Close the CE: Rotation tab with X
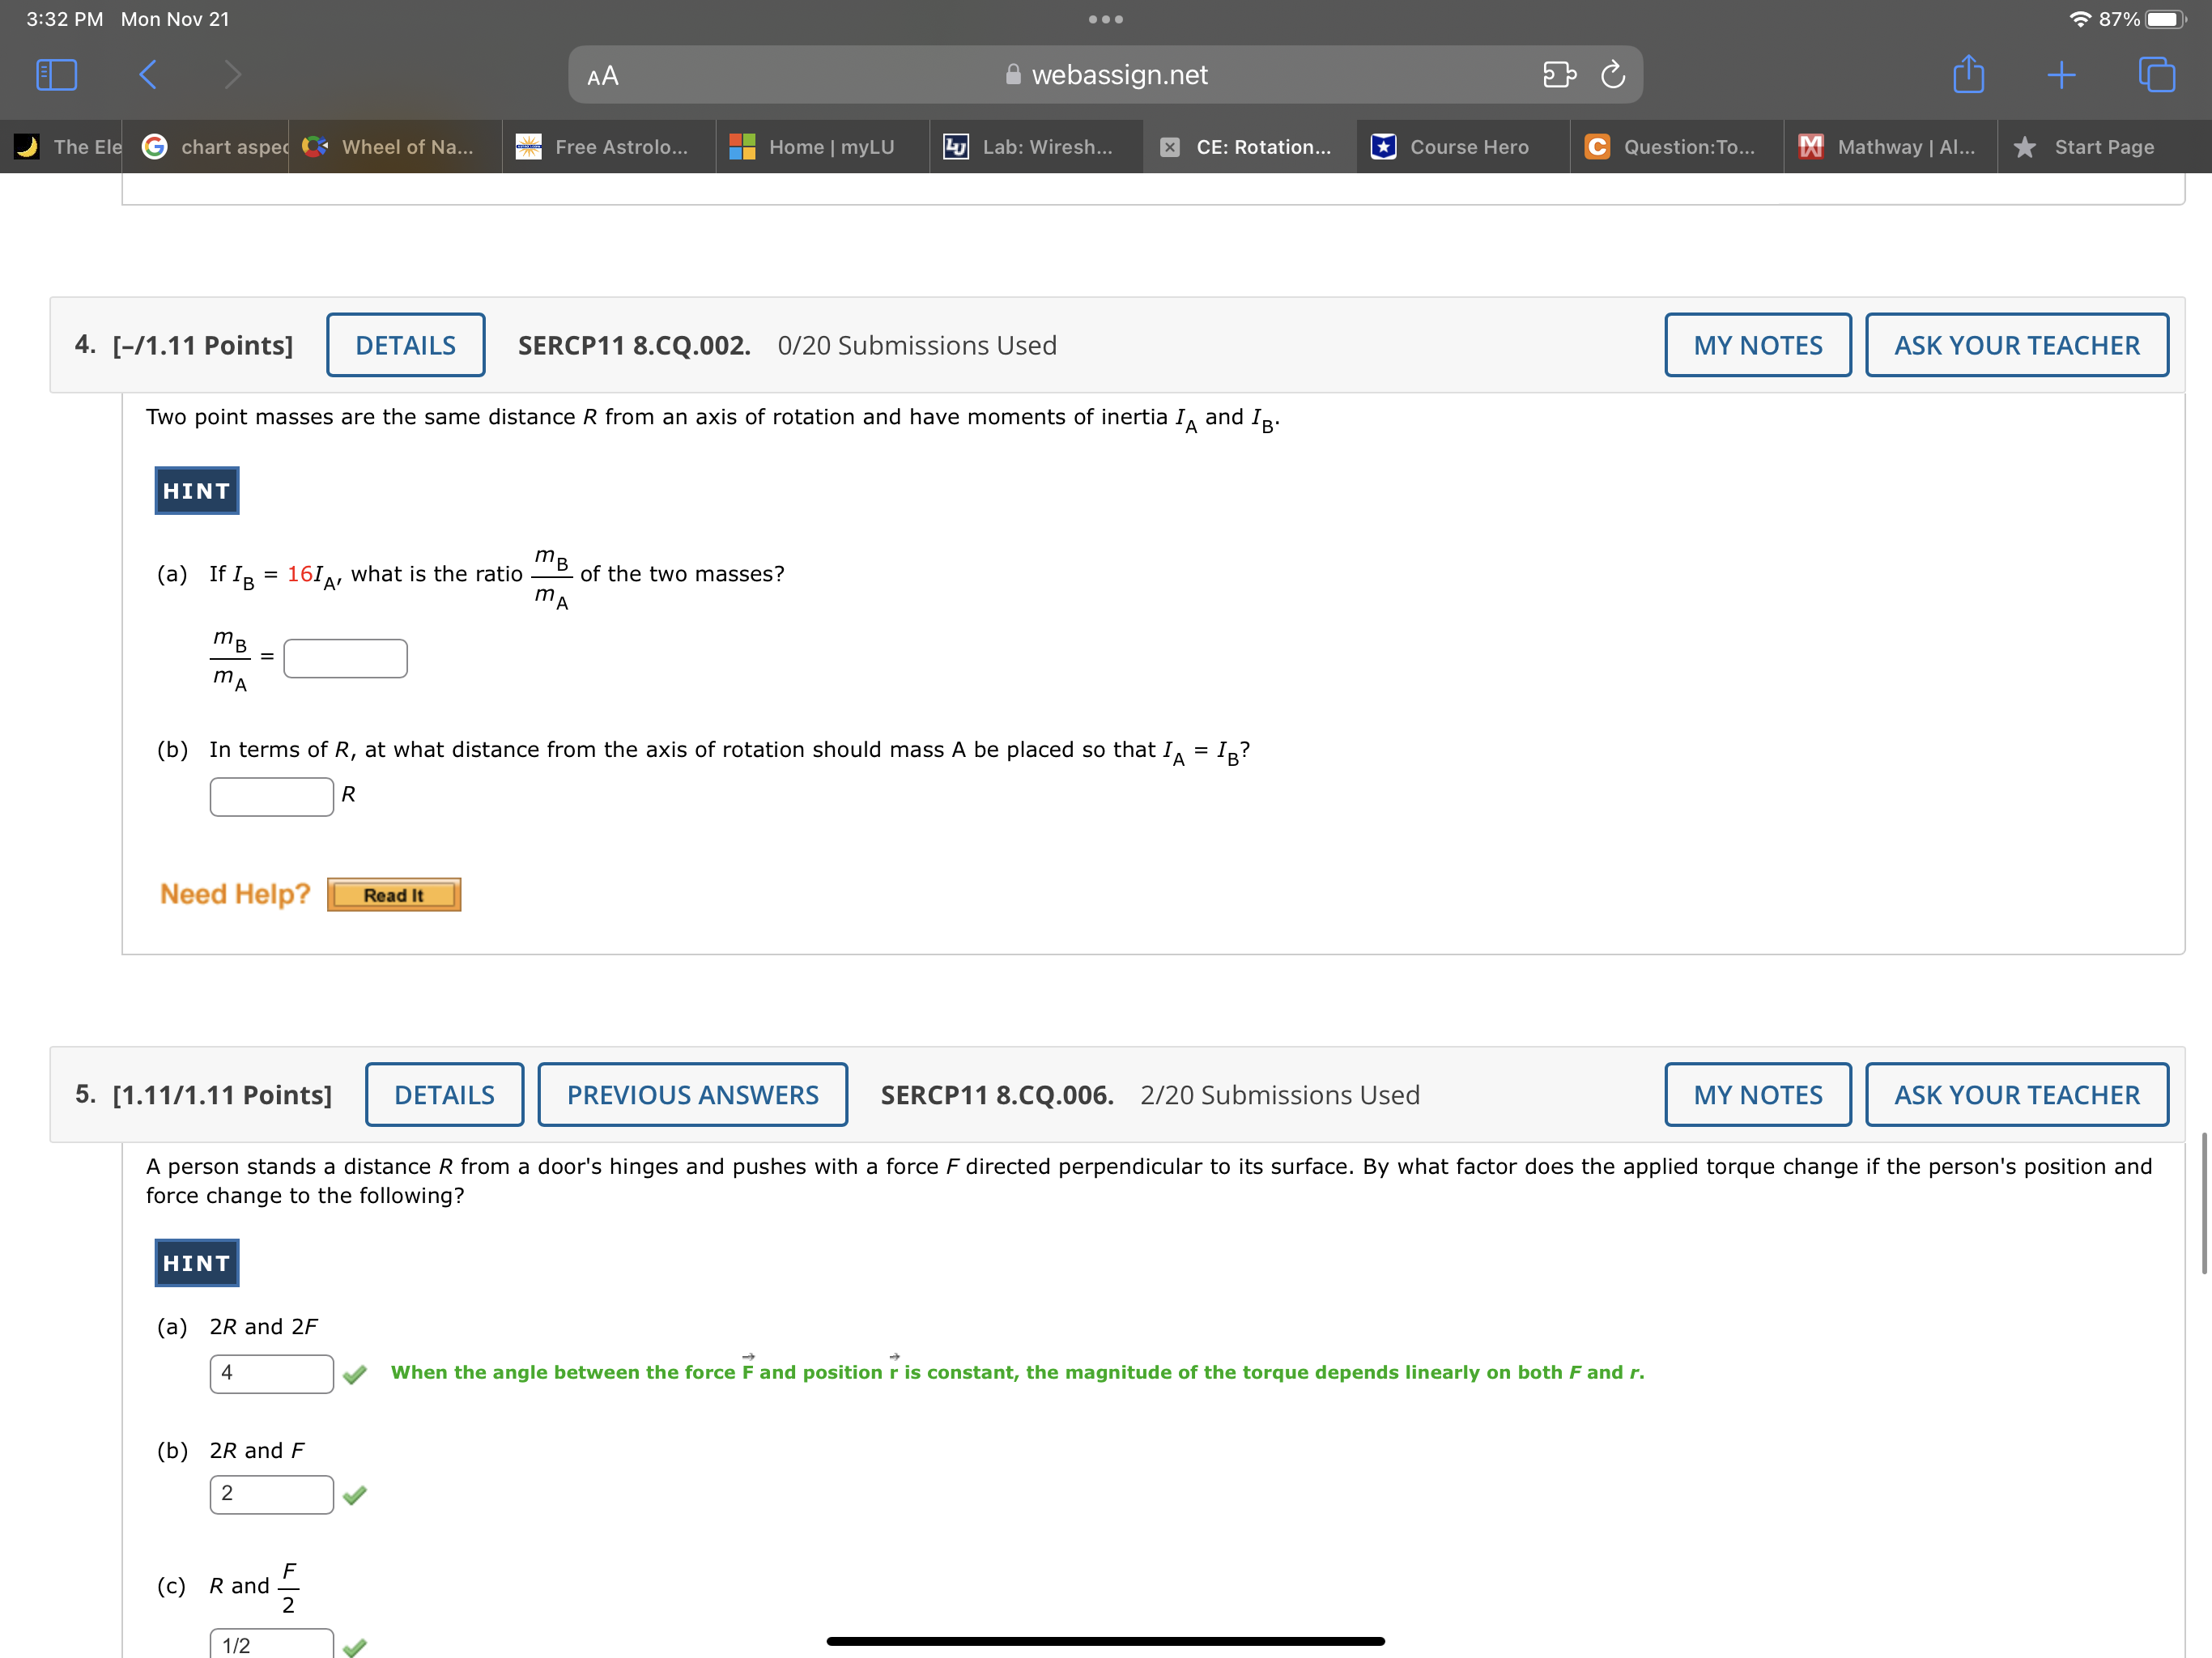 click(x=1169, y=147)
